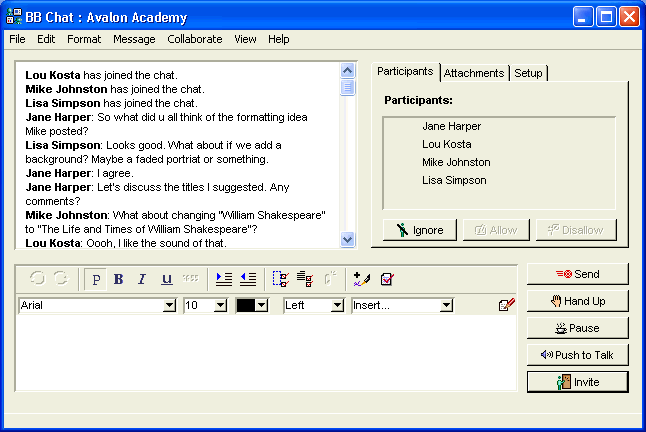This screenshot has height=432, width=646.
Task: Toggle italic text formatting
Action: (x=142, y=279)
